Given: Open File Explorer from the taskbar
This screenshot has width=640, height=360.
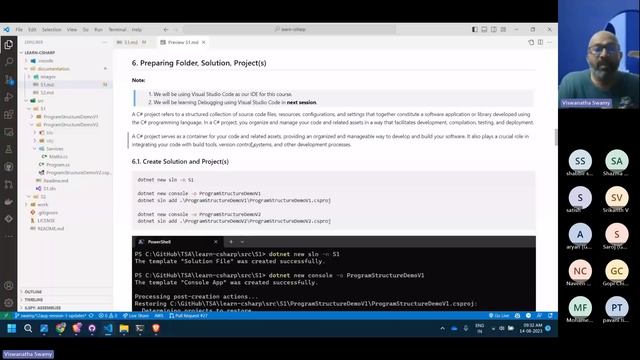Looking at the screenshot, I should 124,328.
